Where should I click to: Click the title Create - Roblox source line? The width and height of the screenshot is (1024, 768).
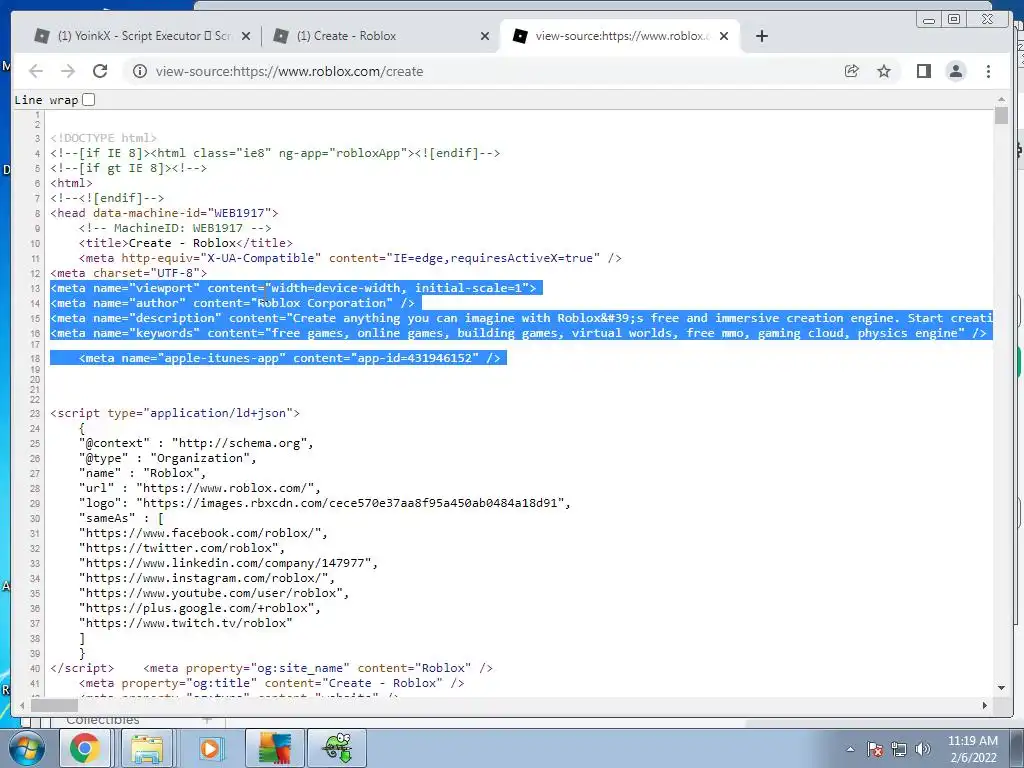pyautogui.click(x=185, y=243)
